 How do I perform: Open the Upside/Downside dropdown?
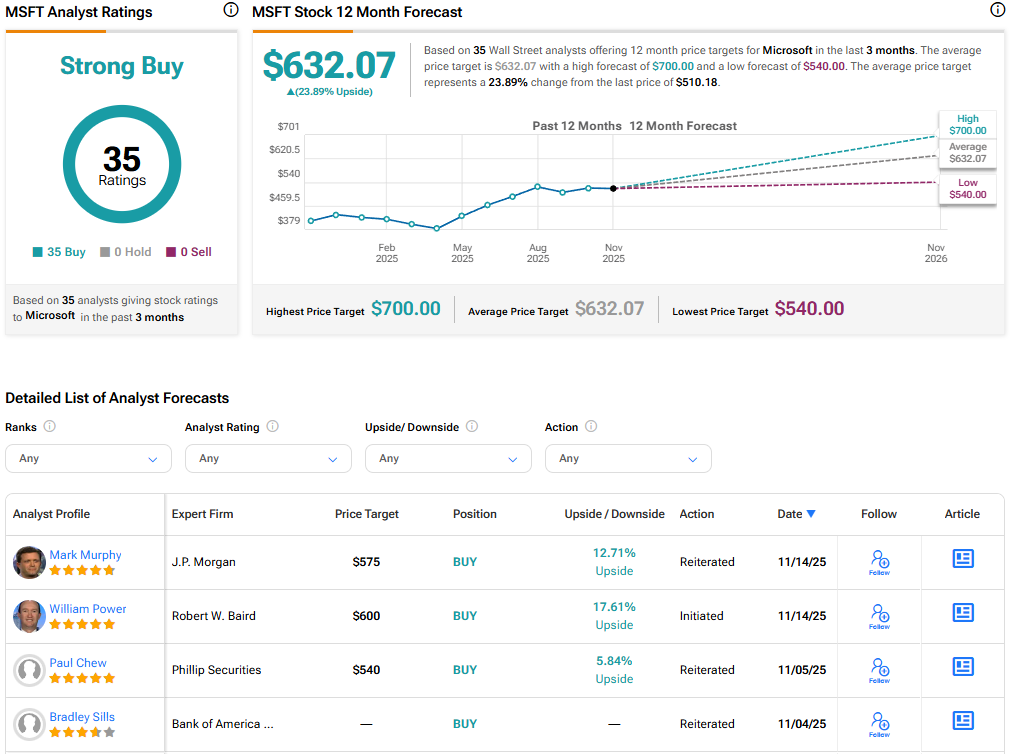pos(448,459)
